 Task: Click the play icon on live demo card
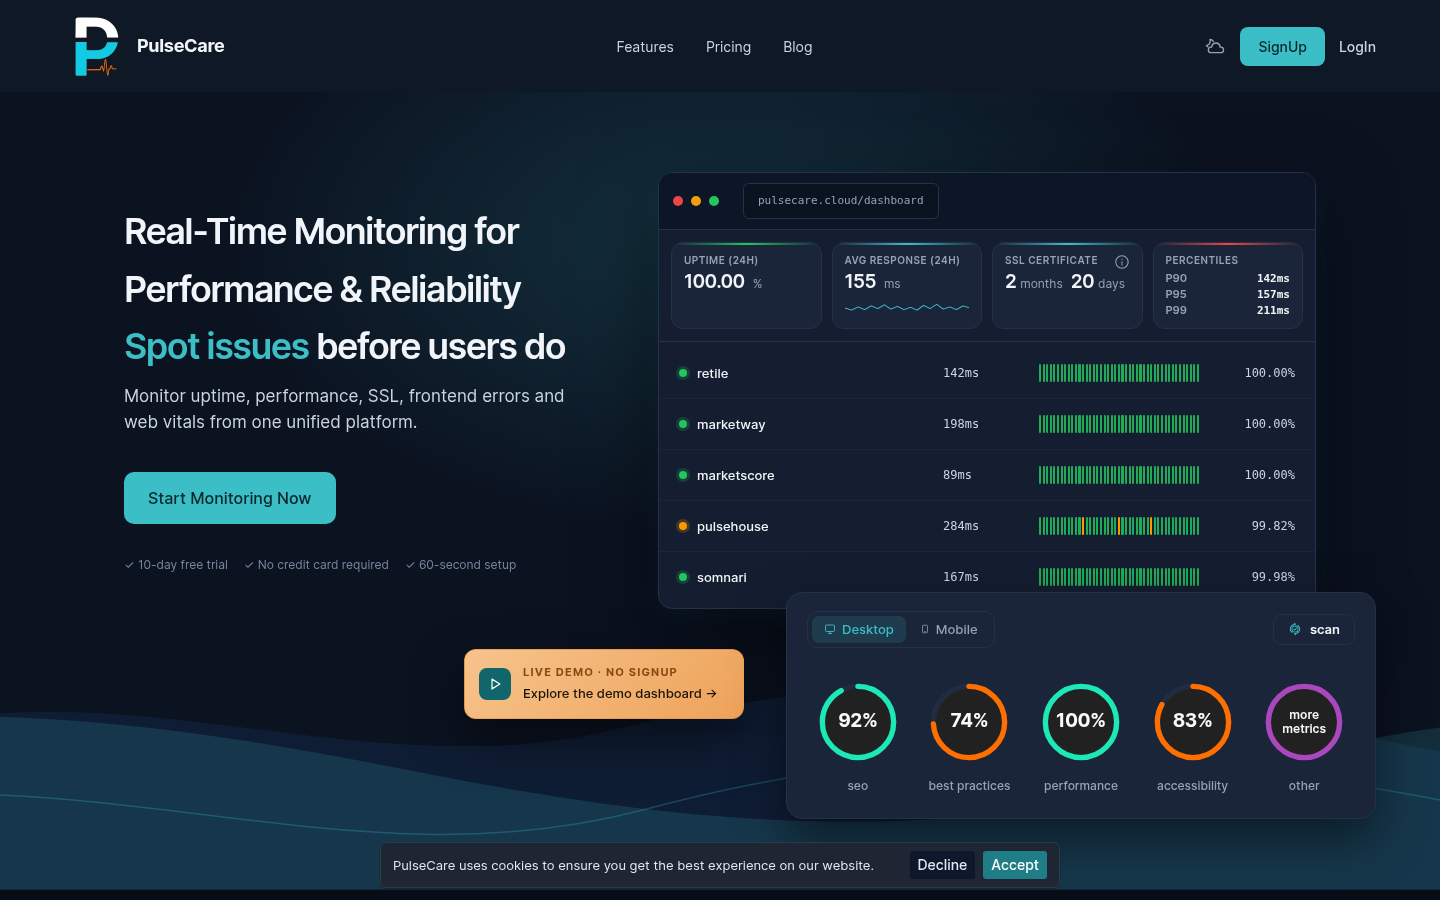495,684
